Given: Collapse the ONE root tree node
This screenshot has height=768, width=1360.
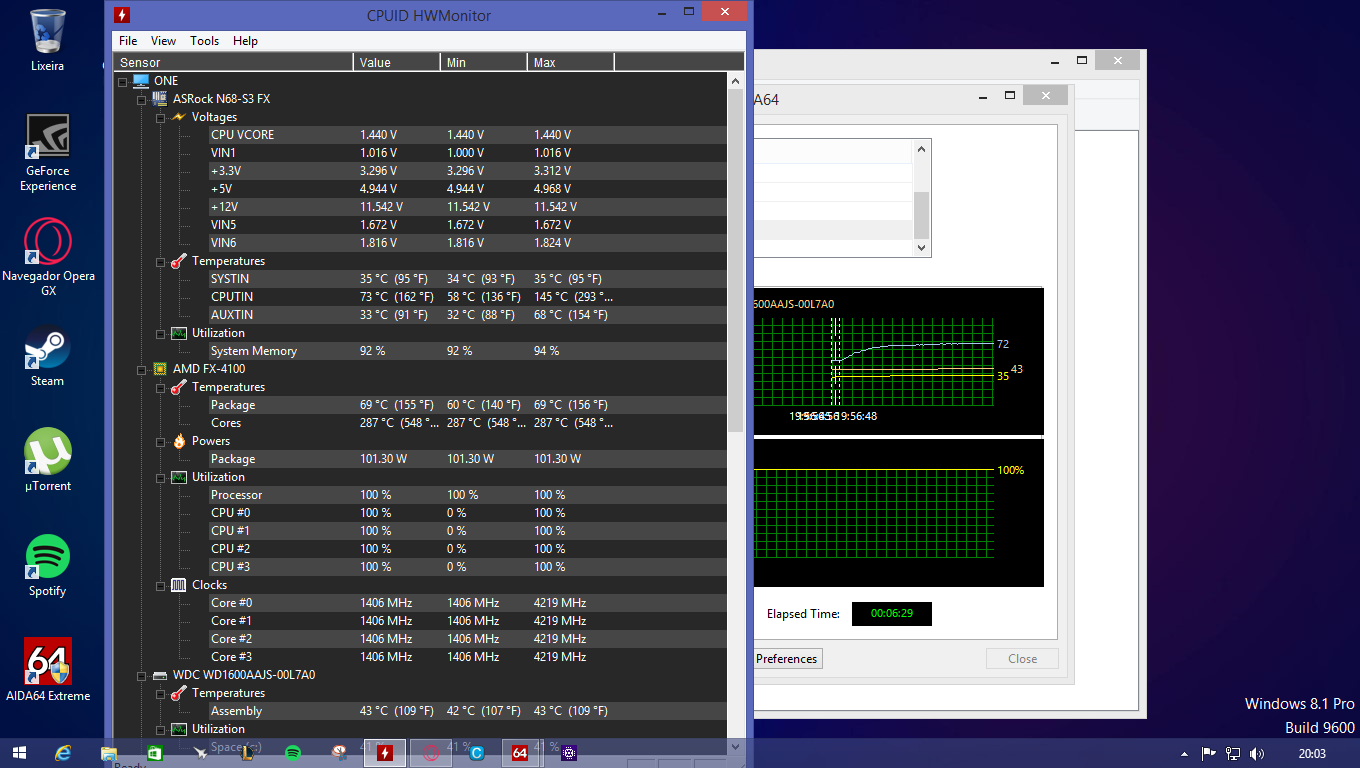Looking at the screenshot, I should (x=122, y=81).
